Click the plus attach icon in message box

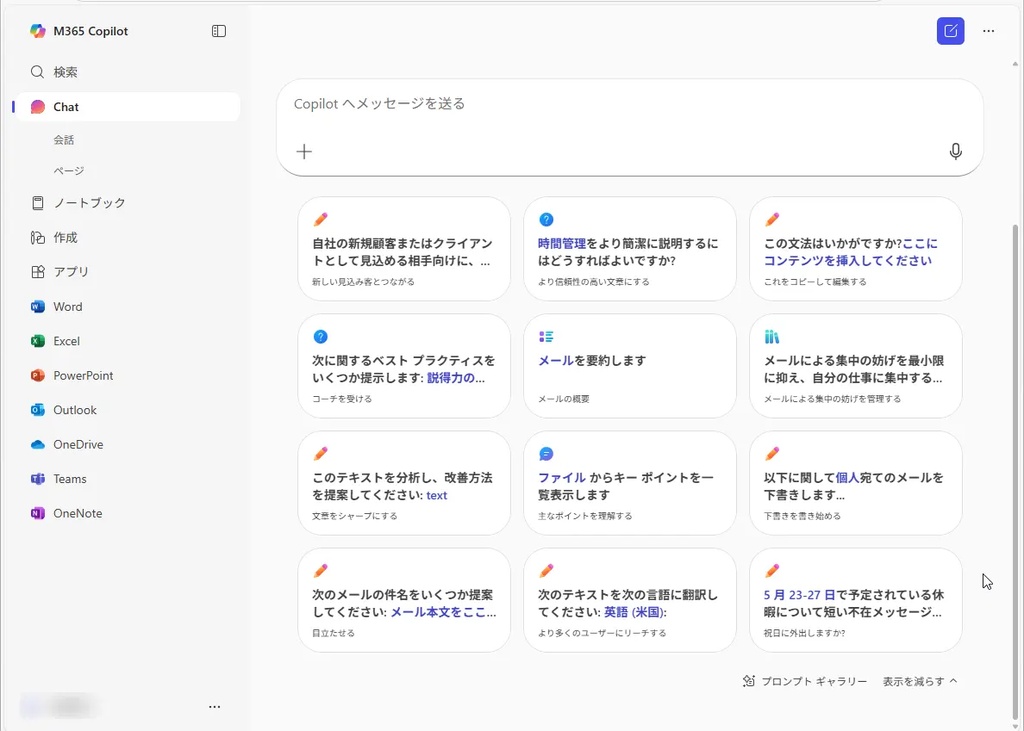[x=304, y=152]
